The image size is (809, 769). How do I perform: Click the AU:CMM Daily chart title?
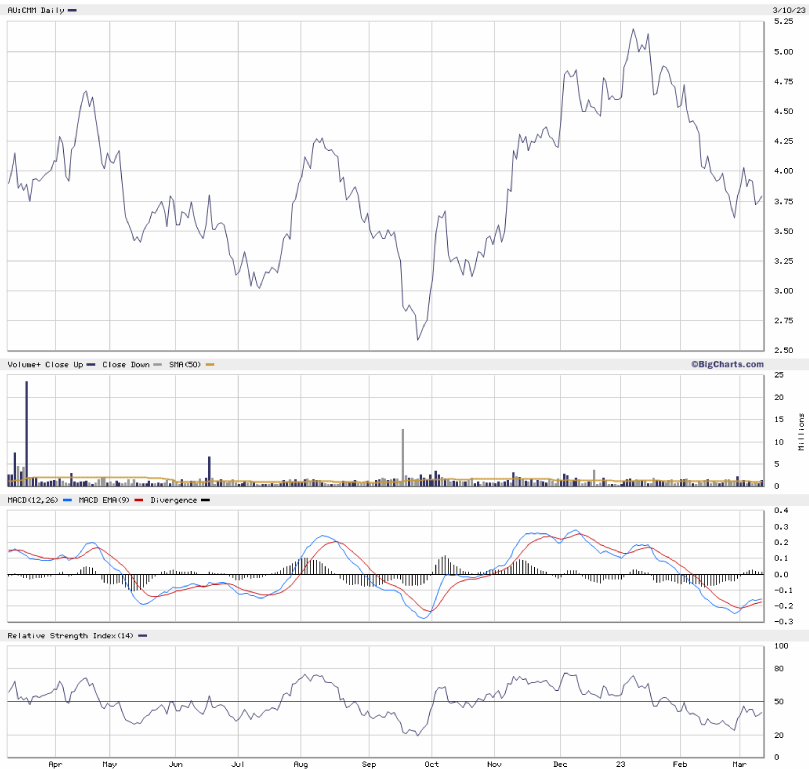36,9
